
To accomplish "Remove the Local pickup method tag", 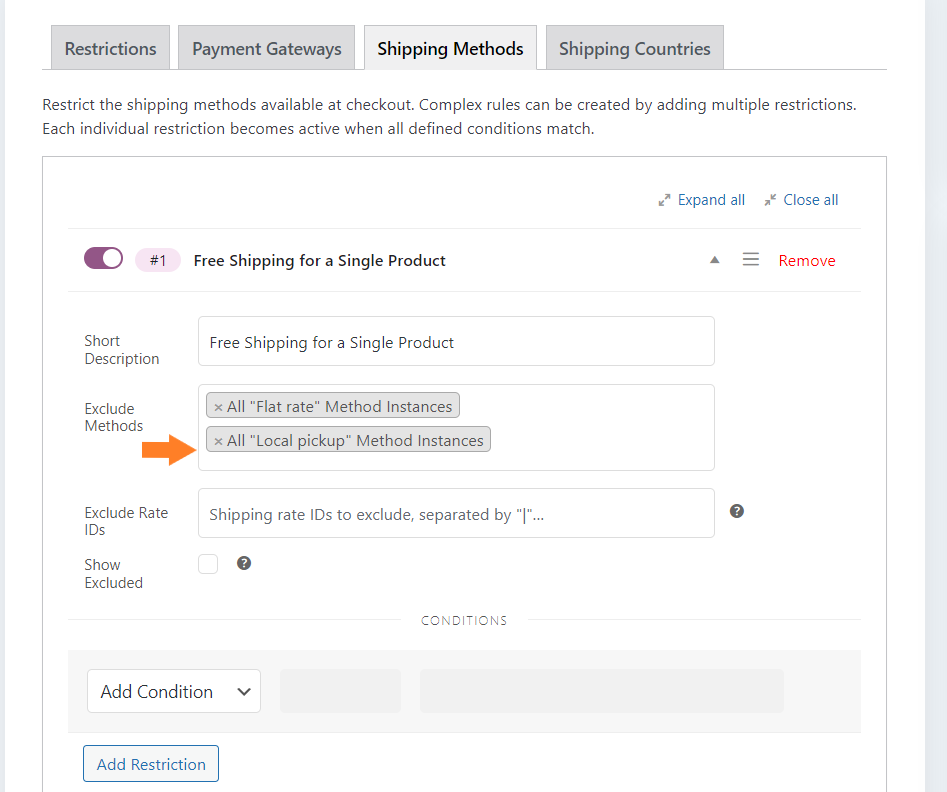I will click(x=219, y=442).
